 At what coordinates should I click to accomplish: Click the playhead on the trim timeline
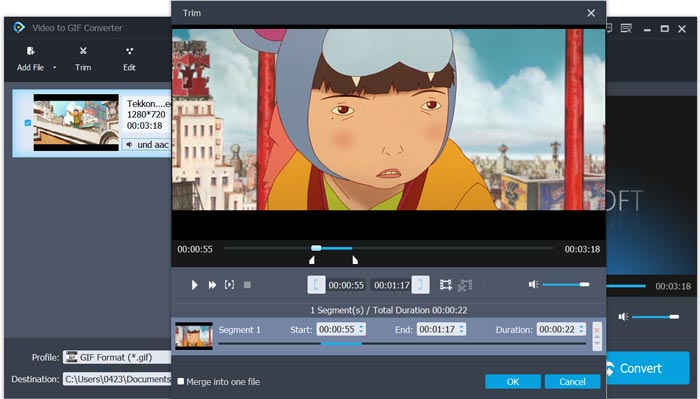(316, 248)
